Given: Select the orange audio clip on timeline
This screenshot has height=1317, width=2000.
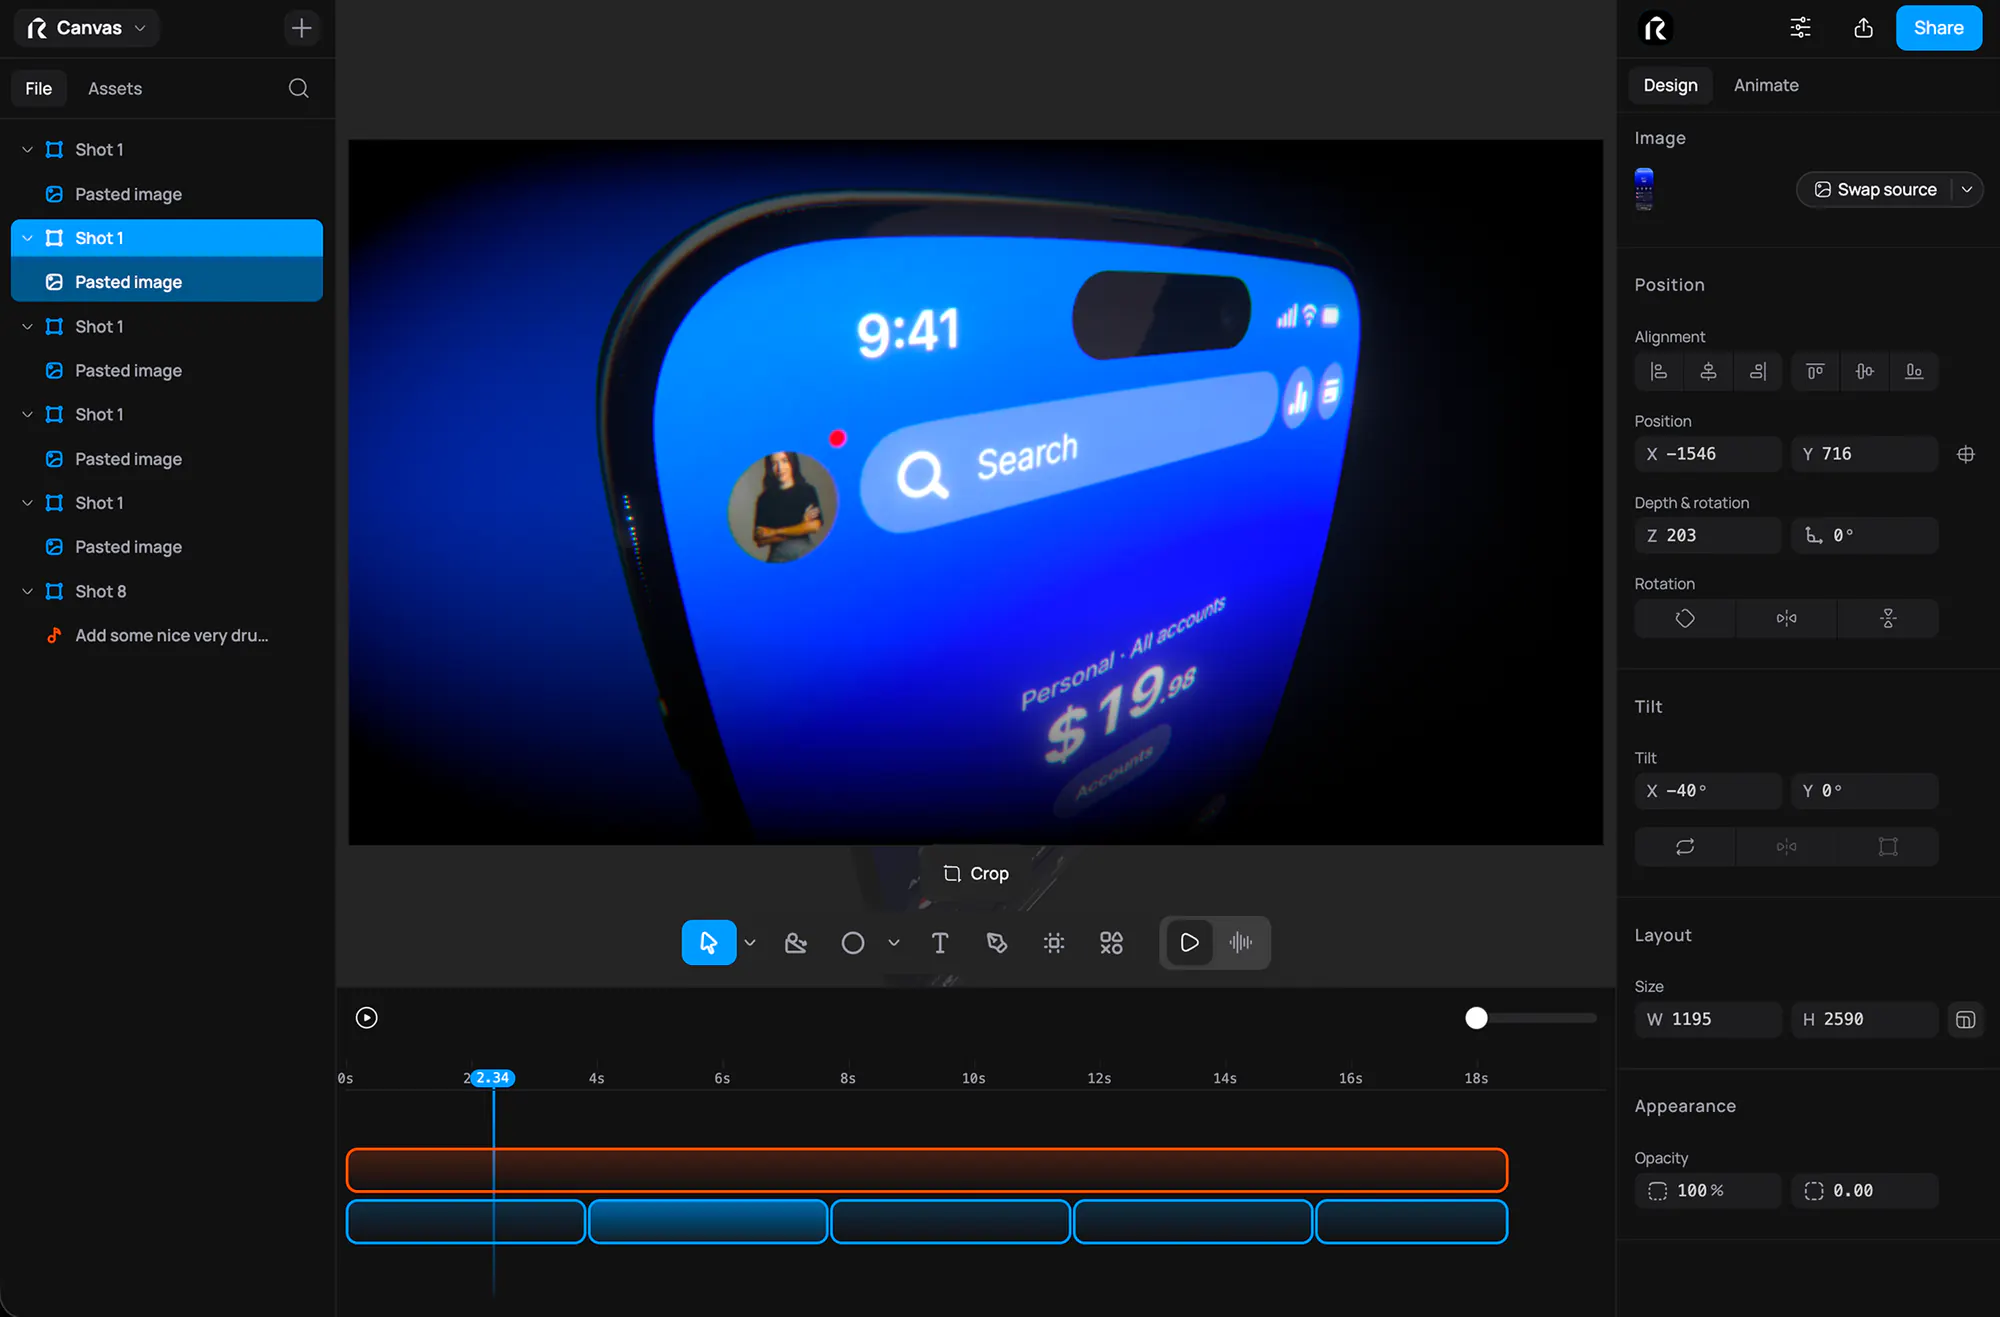Looking at the screenshot, I should click(x=927, y=1170).
